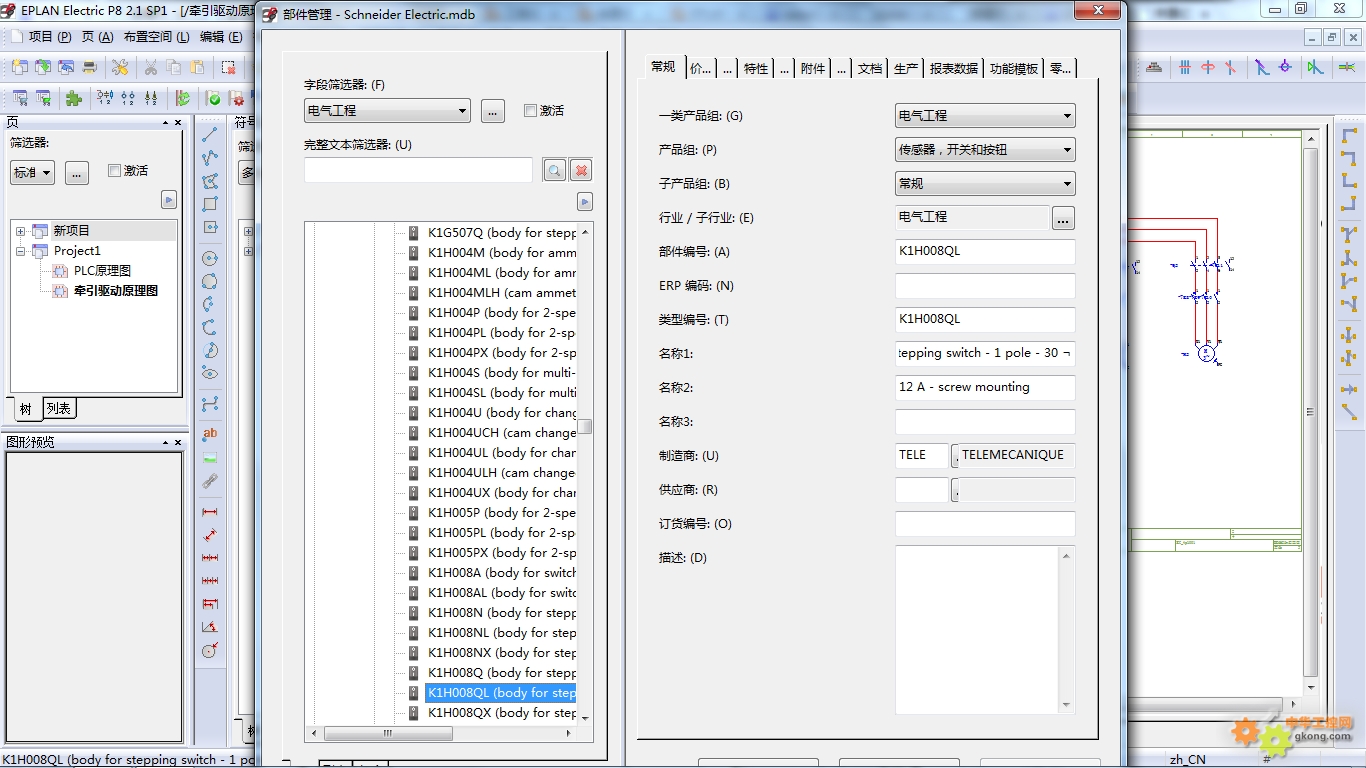Click the ERP 编码 input field
1366x768 pixels.
pos(985,286)
